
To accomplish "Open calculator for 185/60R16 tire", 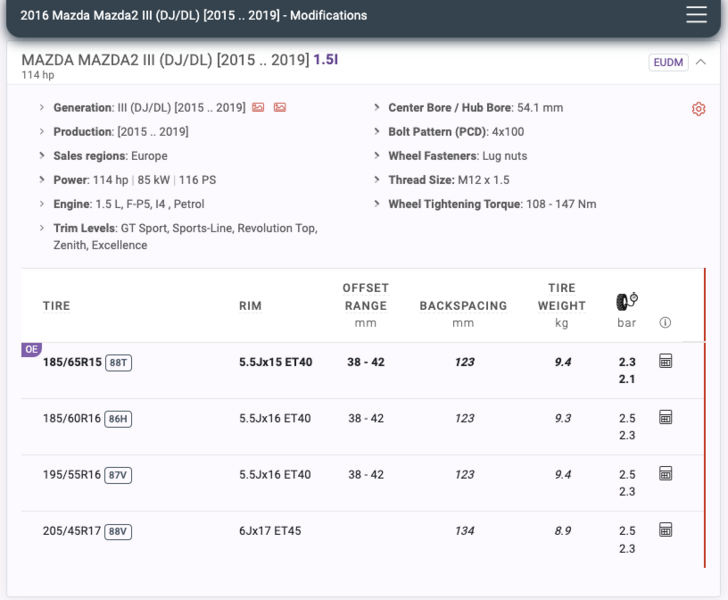I will coord(665,417).
